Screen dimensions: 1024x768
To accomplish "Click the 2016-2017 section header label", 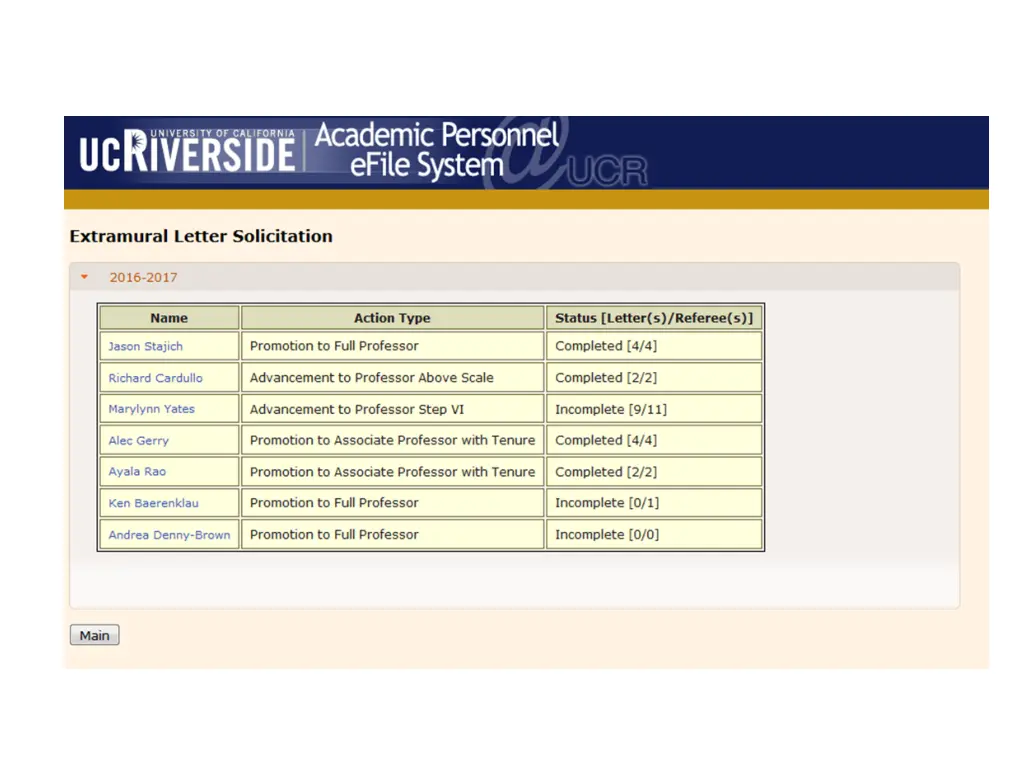I will coord(143,278).
